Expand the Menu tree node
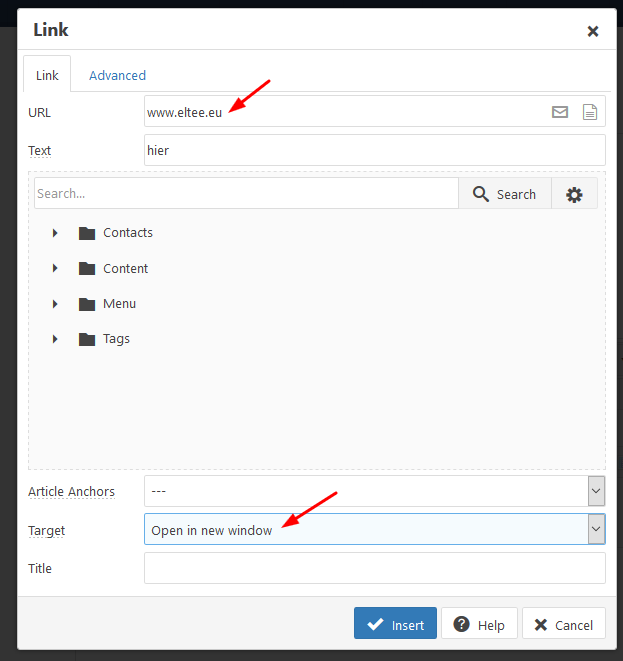 point(56,304)
